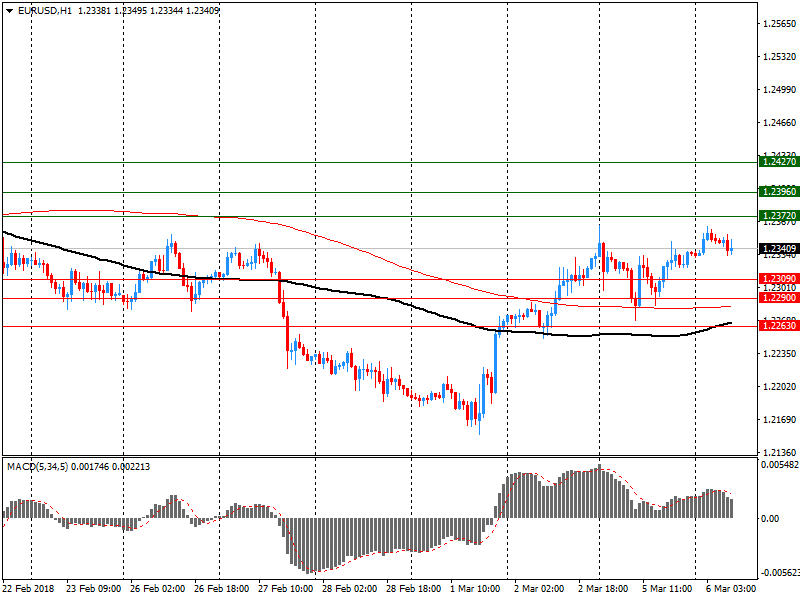Click the 2 Mar 18:00 time axis label
The image size is (800, 600).
[x=603, y=589]
